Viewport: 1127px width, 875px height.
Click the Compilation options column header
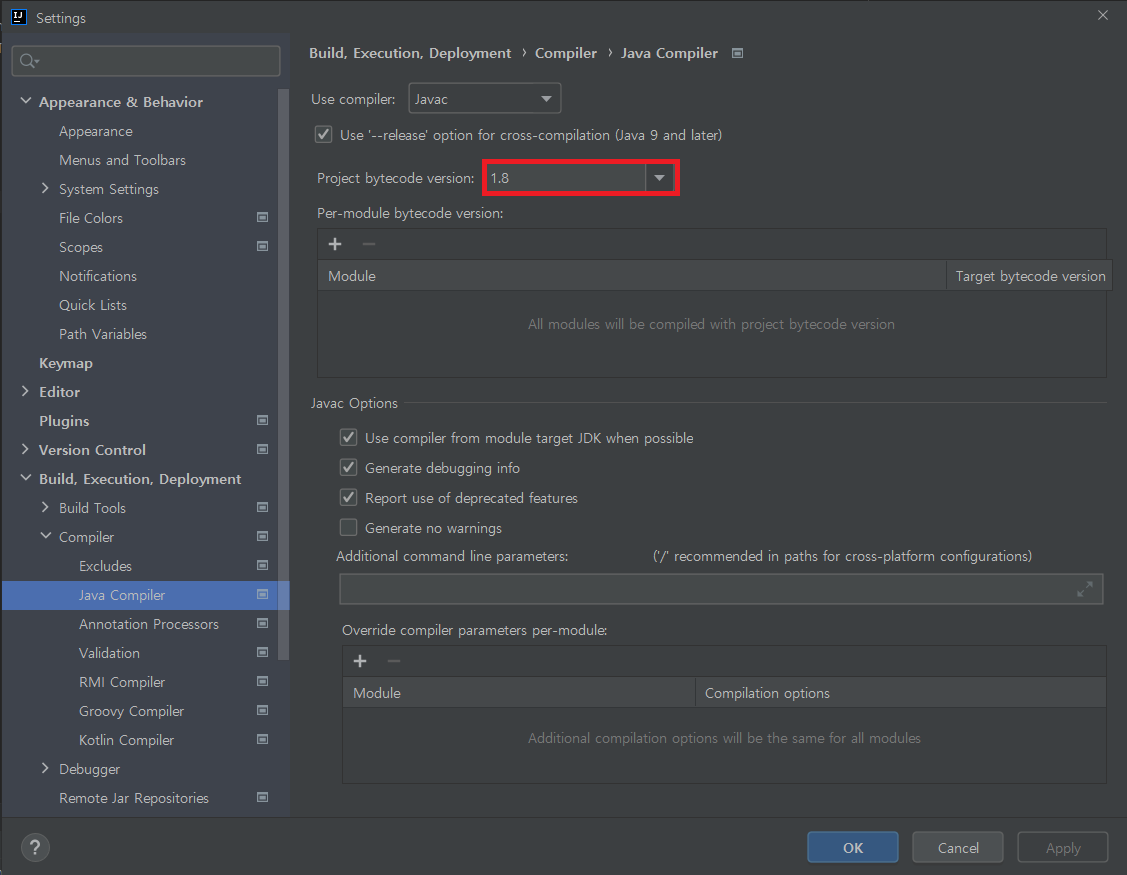901,692
